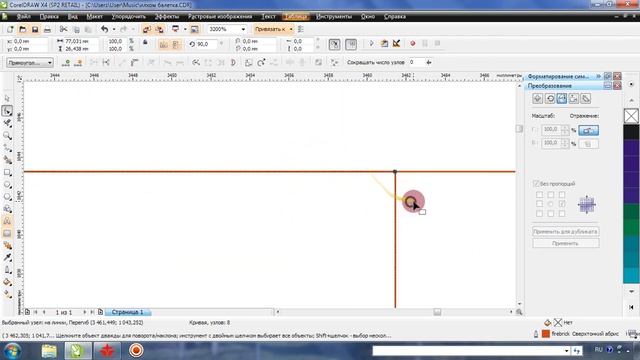Click the rotation angle 90,0 field
Screen dimensions: 640x360
(207, 44)
